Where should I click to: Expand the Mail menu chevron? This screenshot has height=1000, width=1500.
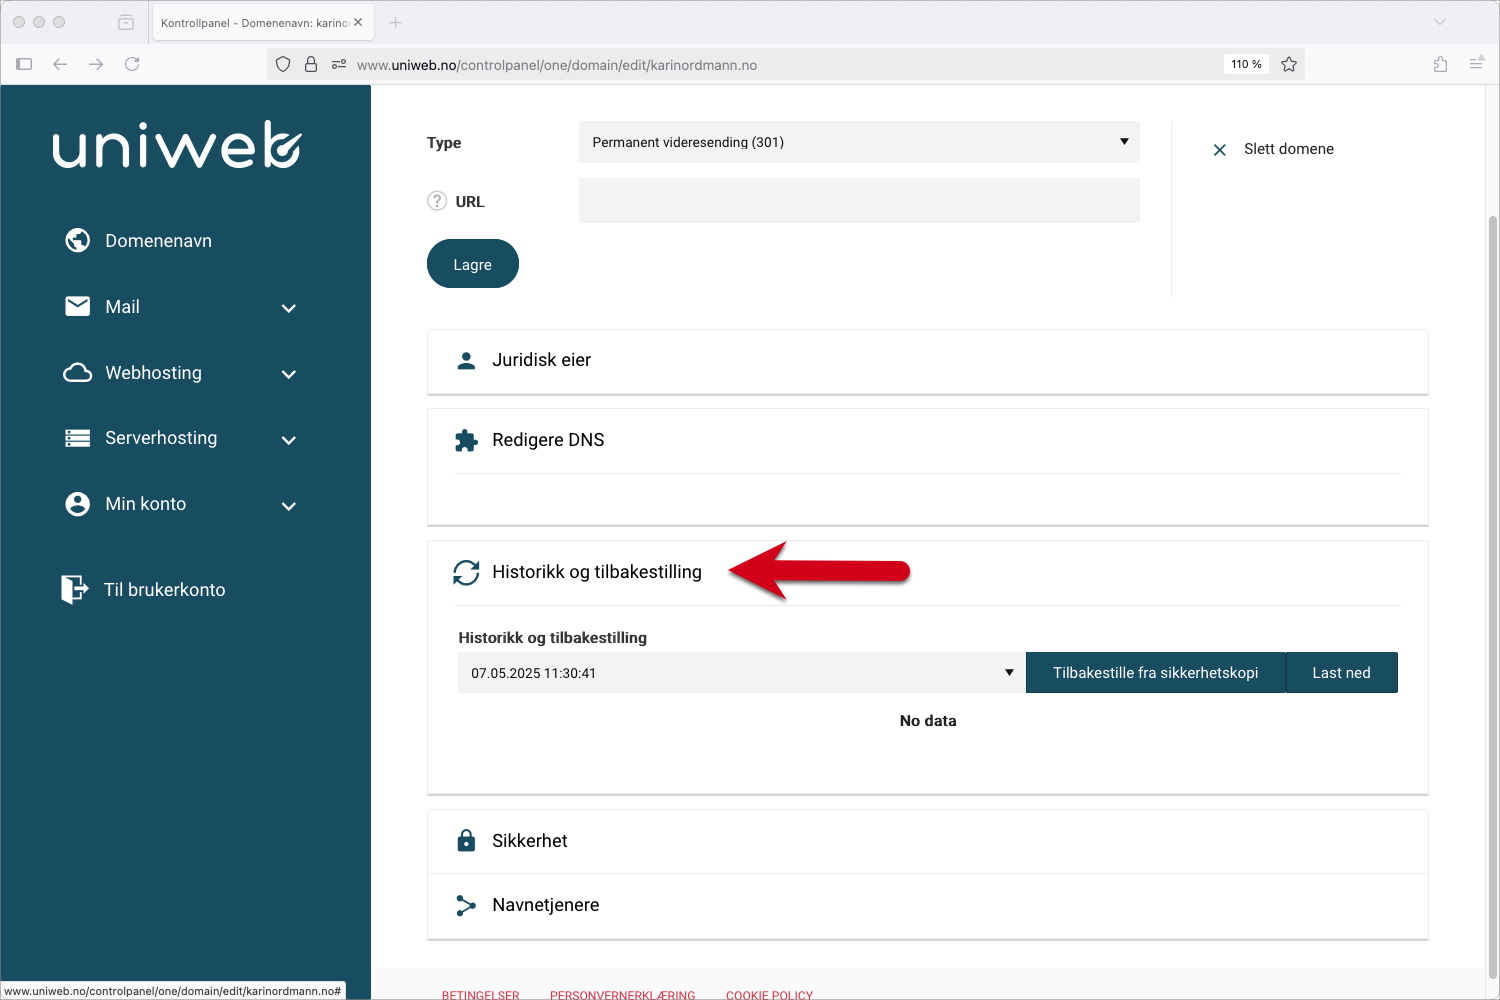[x=289, y=308]
